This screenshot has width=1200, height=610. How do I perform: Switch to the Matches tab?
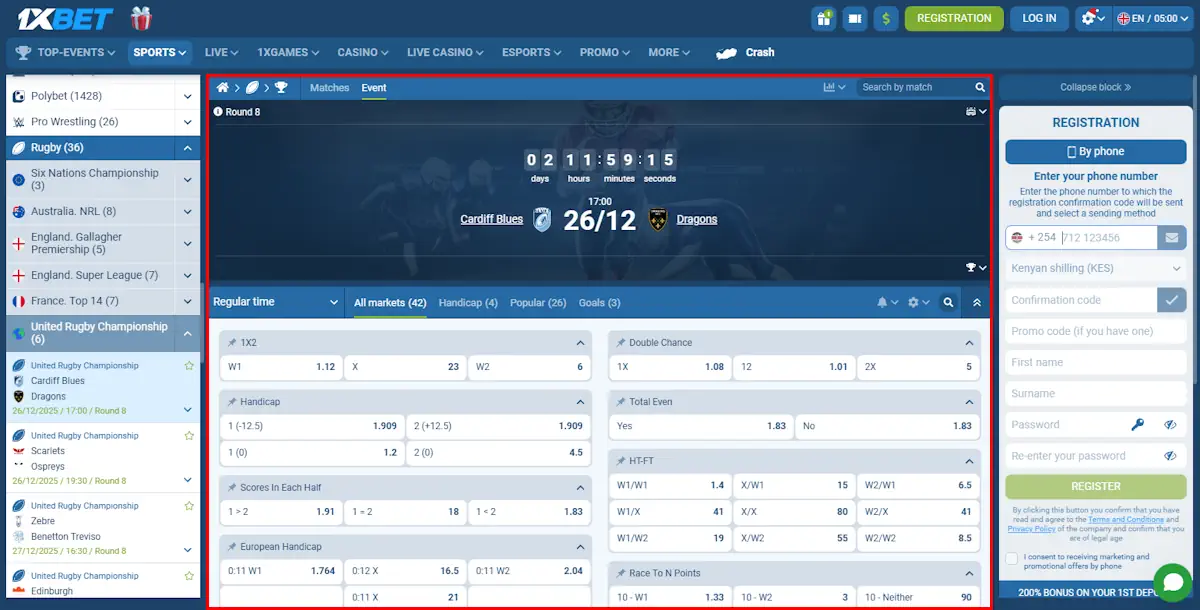[x=329, y=87]
